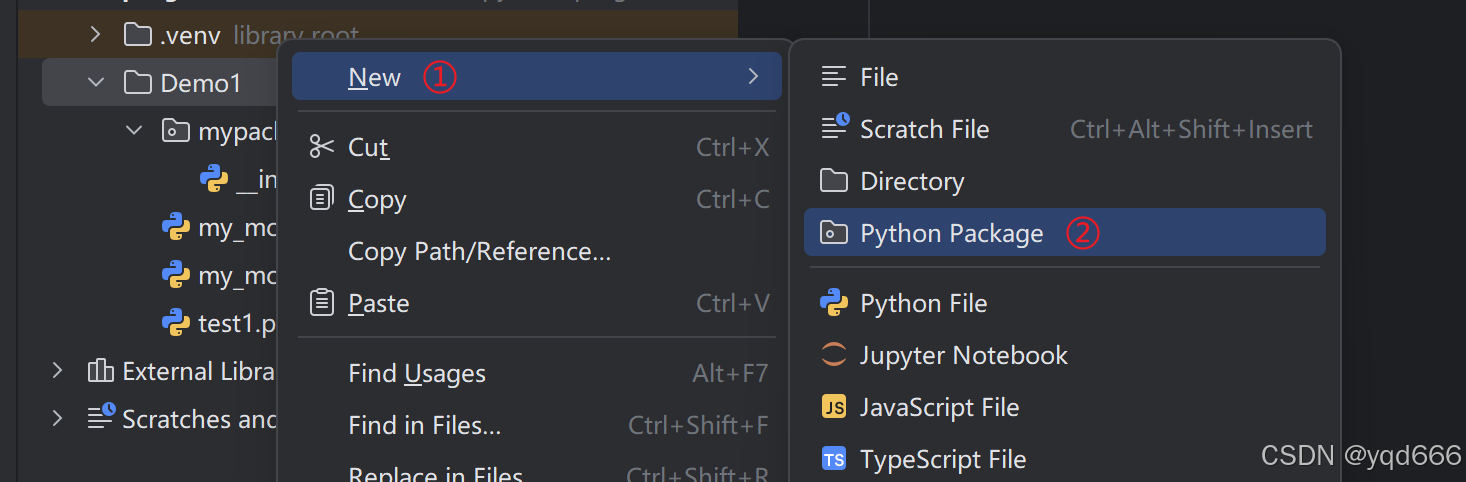The height and width of the screenshot is (482, 1466).
Task: Click the scissors Cut icon
Action: click(321, 147)
